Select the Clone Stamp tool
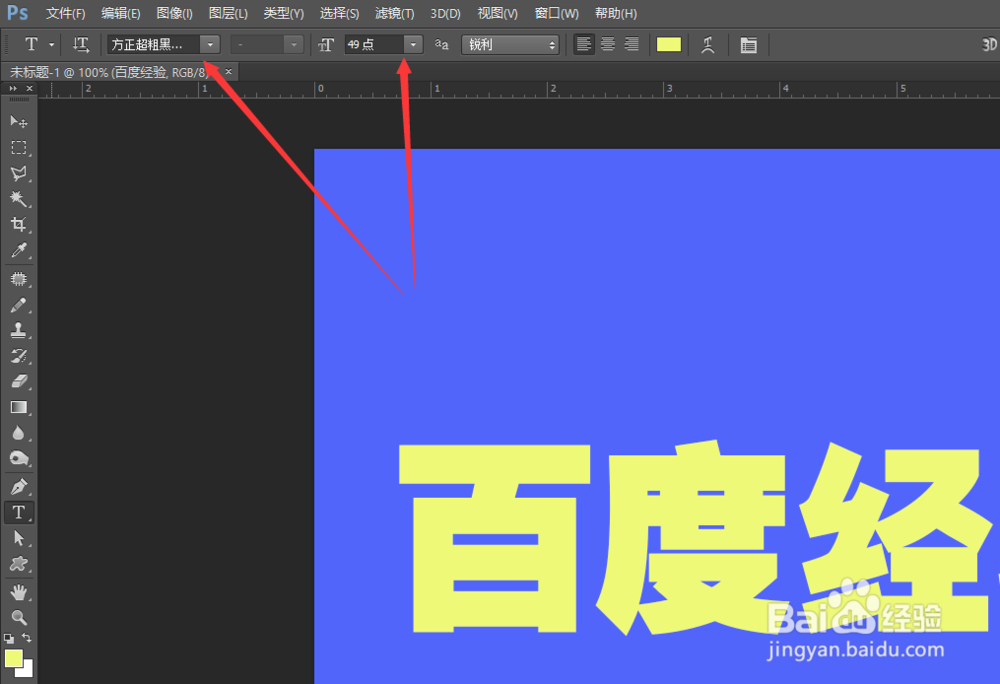 click(18, 330)
